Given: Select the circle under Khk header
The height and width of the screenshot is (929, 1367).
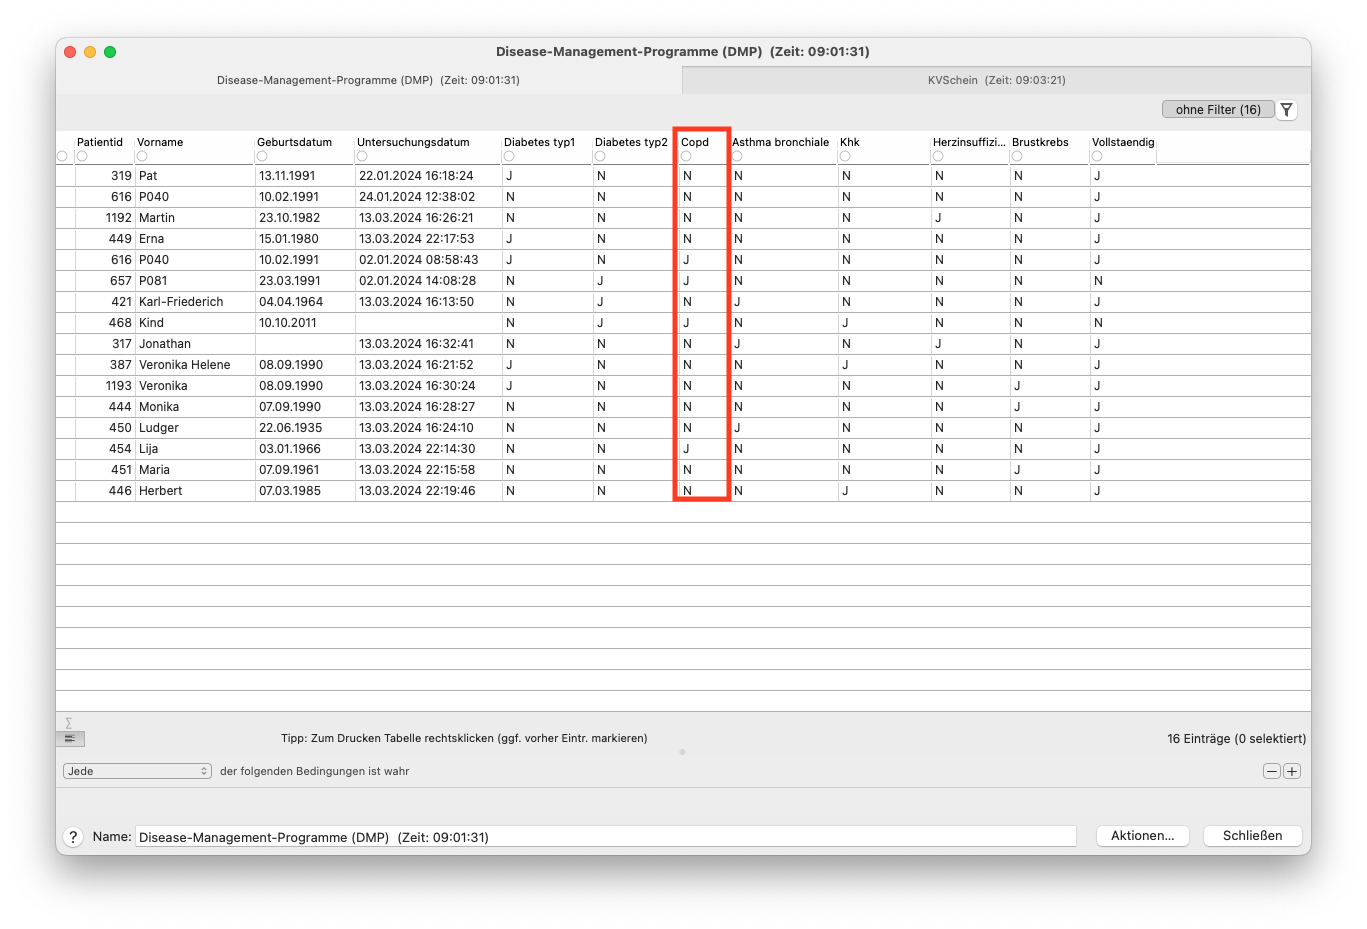Looking at the screenshot, I should [845, 156].
